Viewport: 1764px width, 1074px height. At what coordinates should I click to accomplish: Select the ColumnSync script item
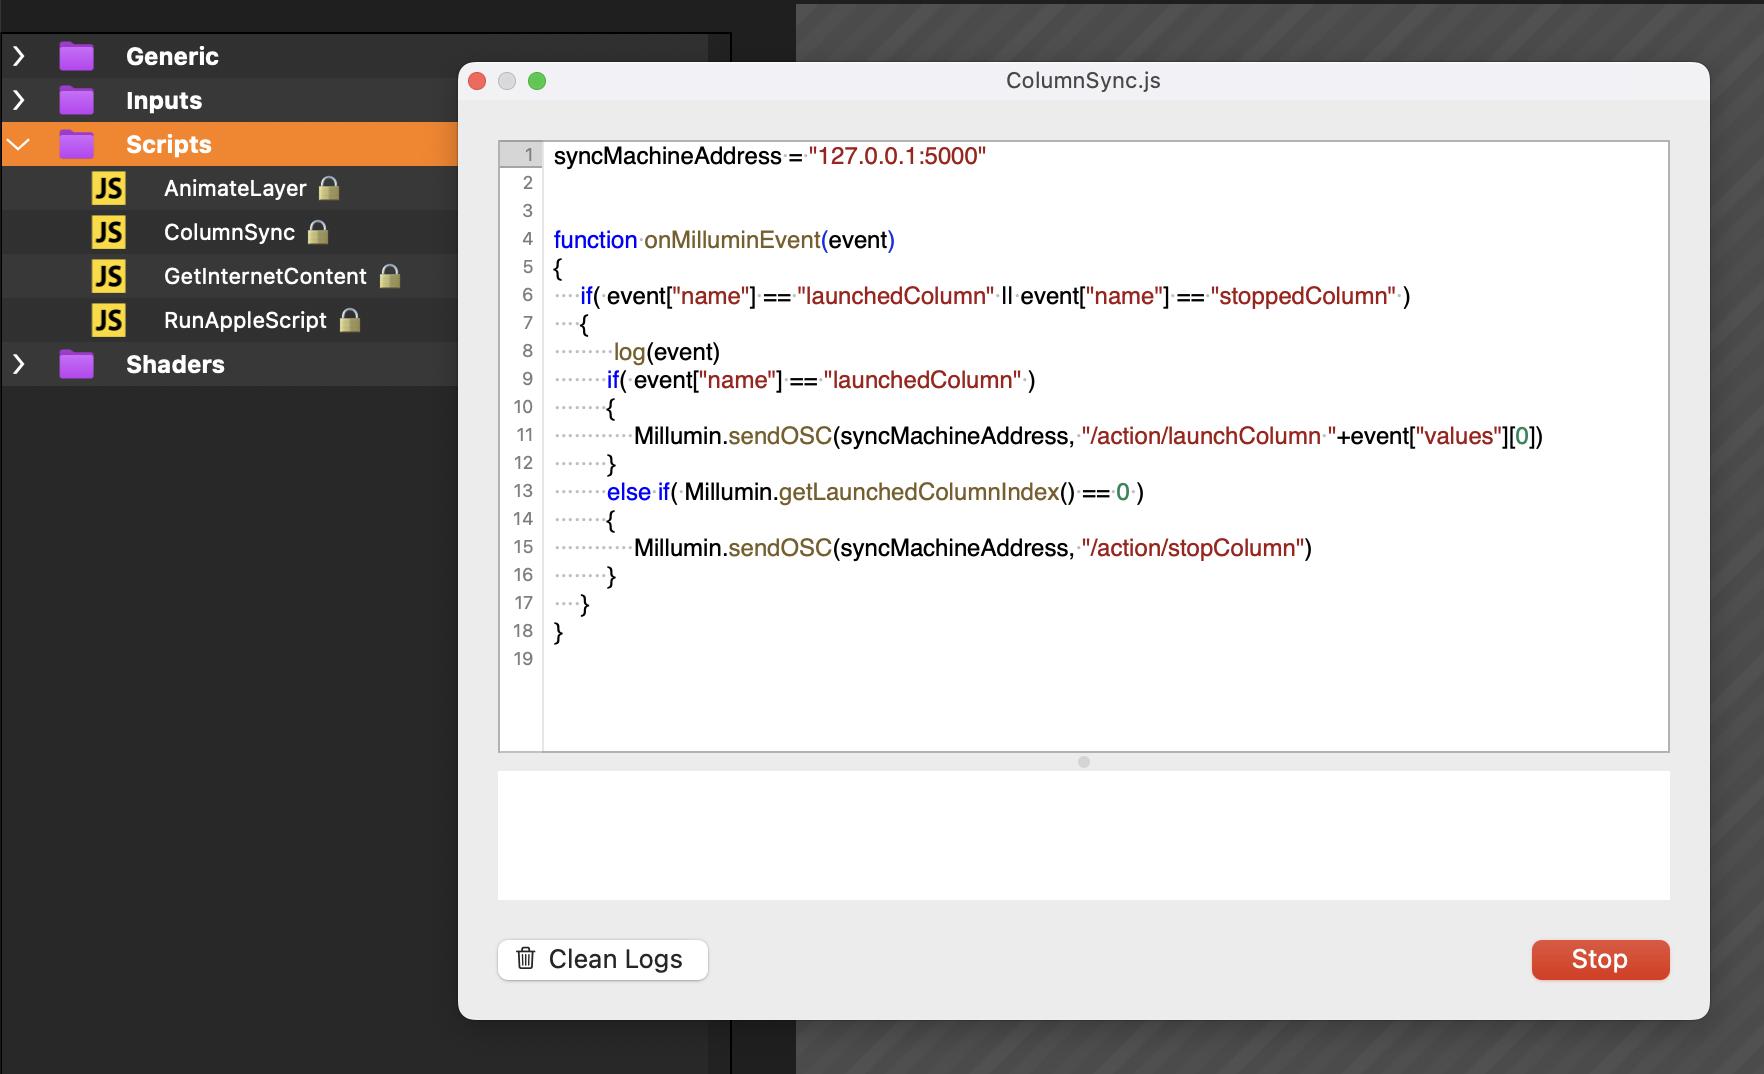[229, 232]
